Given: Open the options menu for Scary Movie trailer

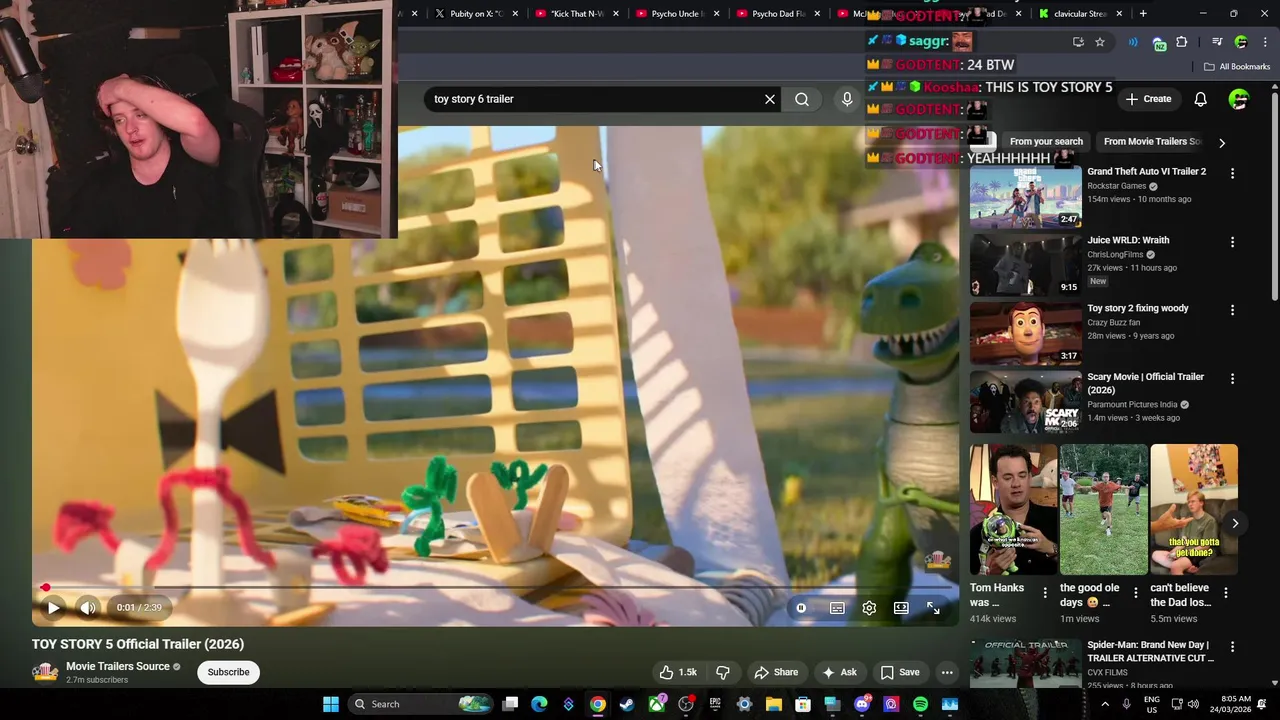Looking at the screenshot, I should 1232,379.
